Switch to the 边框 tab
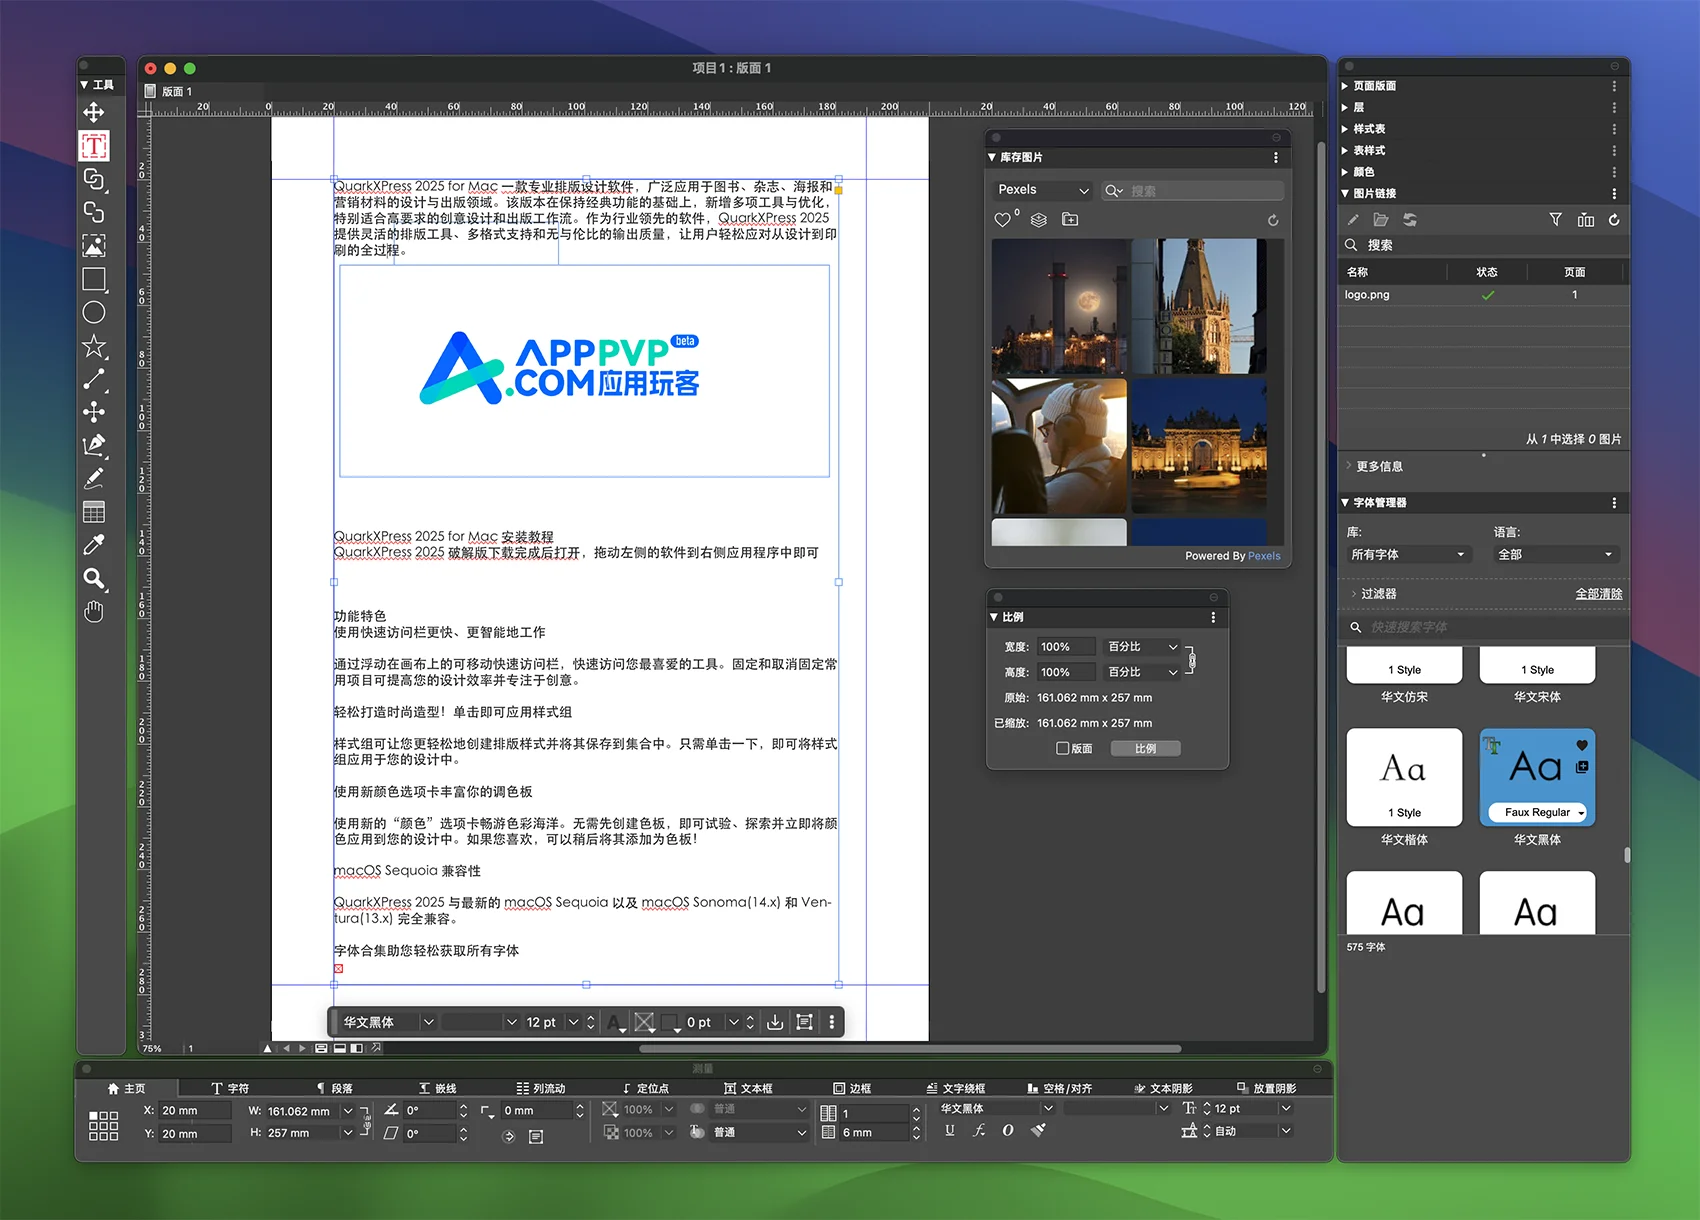The width and height of the screenshot is (1700, 1220). 852,1088
